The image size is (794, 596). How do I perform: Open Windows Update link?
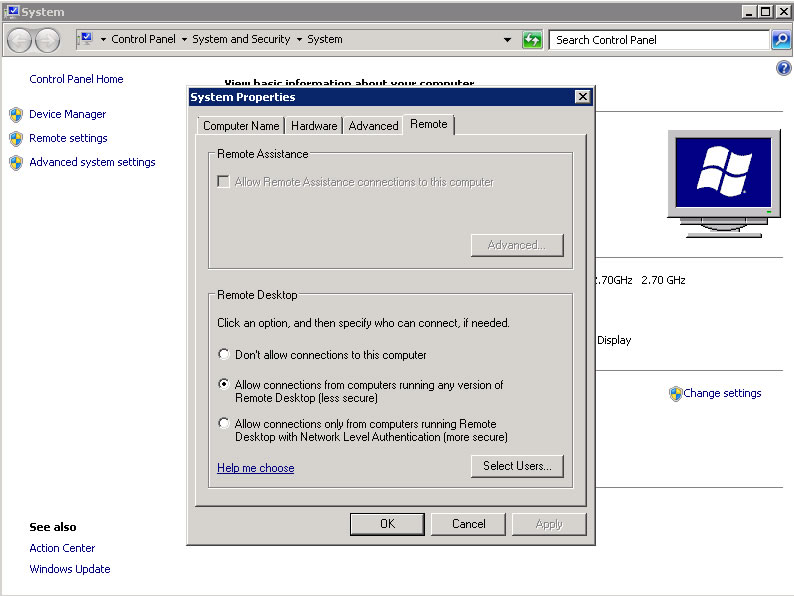click(x=70, y=569)
